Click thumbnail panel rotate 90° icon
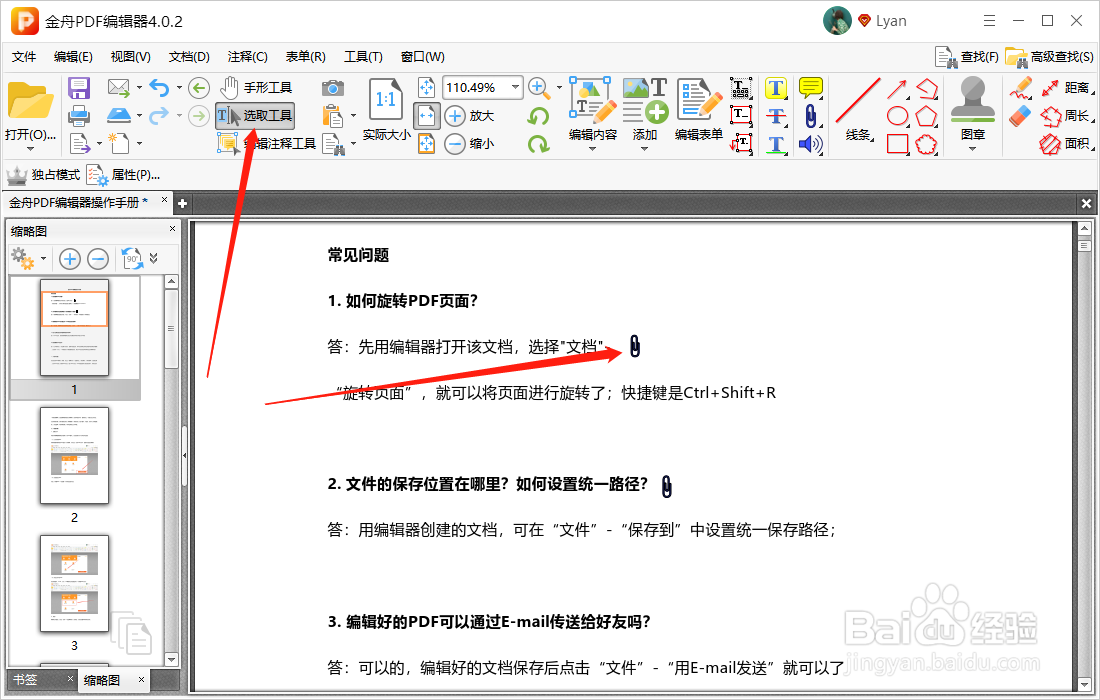 [132, 259]
